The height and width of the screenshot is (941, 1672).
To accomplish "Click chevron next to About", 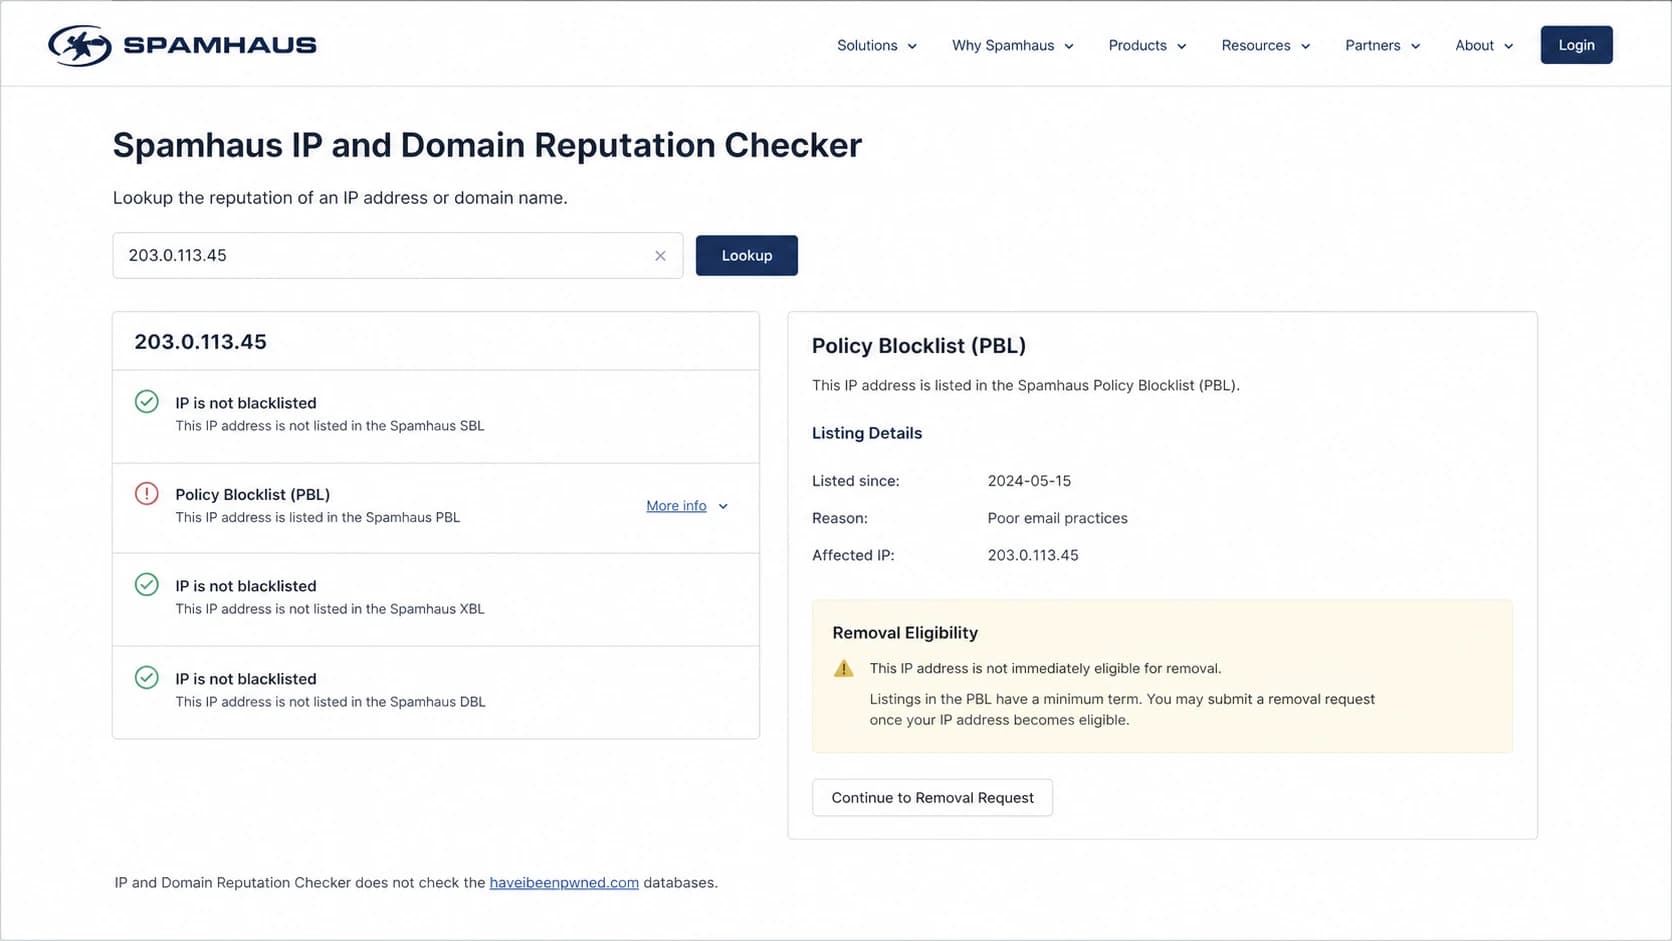I will tap(1509, 47).
